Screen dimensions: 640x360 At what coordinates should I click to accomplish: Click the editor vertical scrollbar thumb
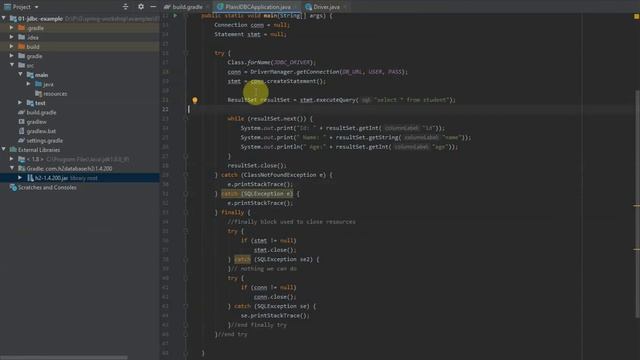[637, 203]
